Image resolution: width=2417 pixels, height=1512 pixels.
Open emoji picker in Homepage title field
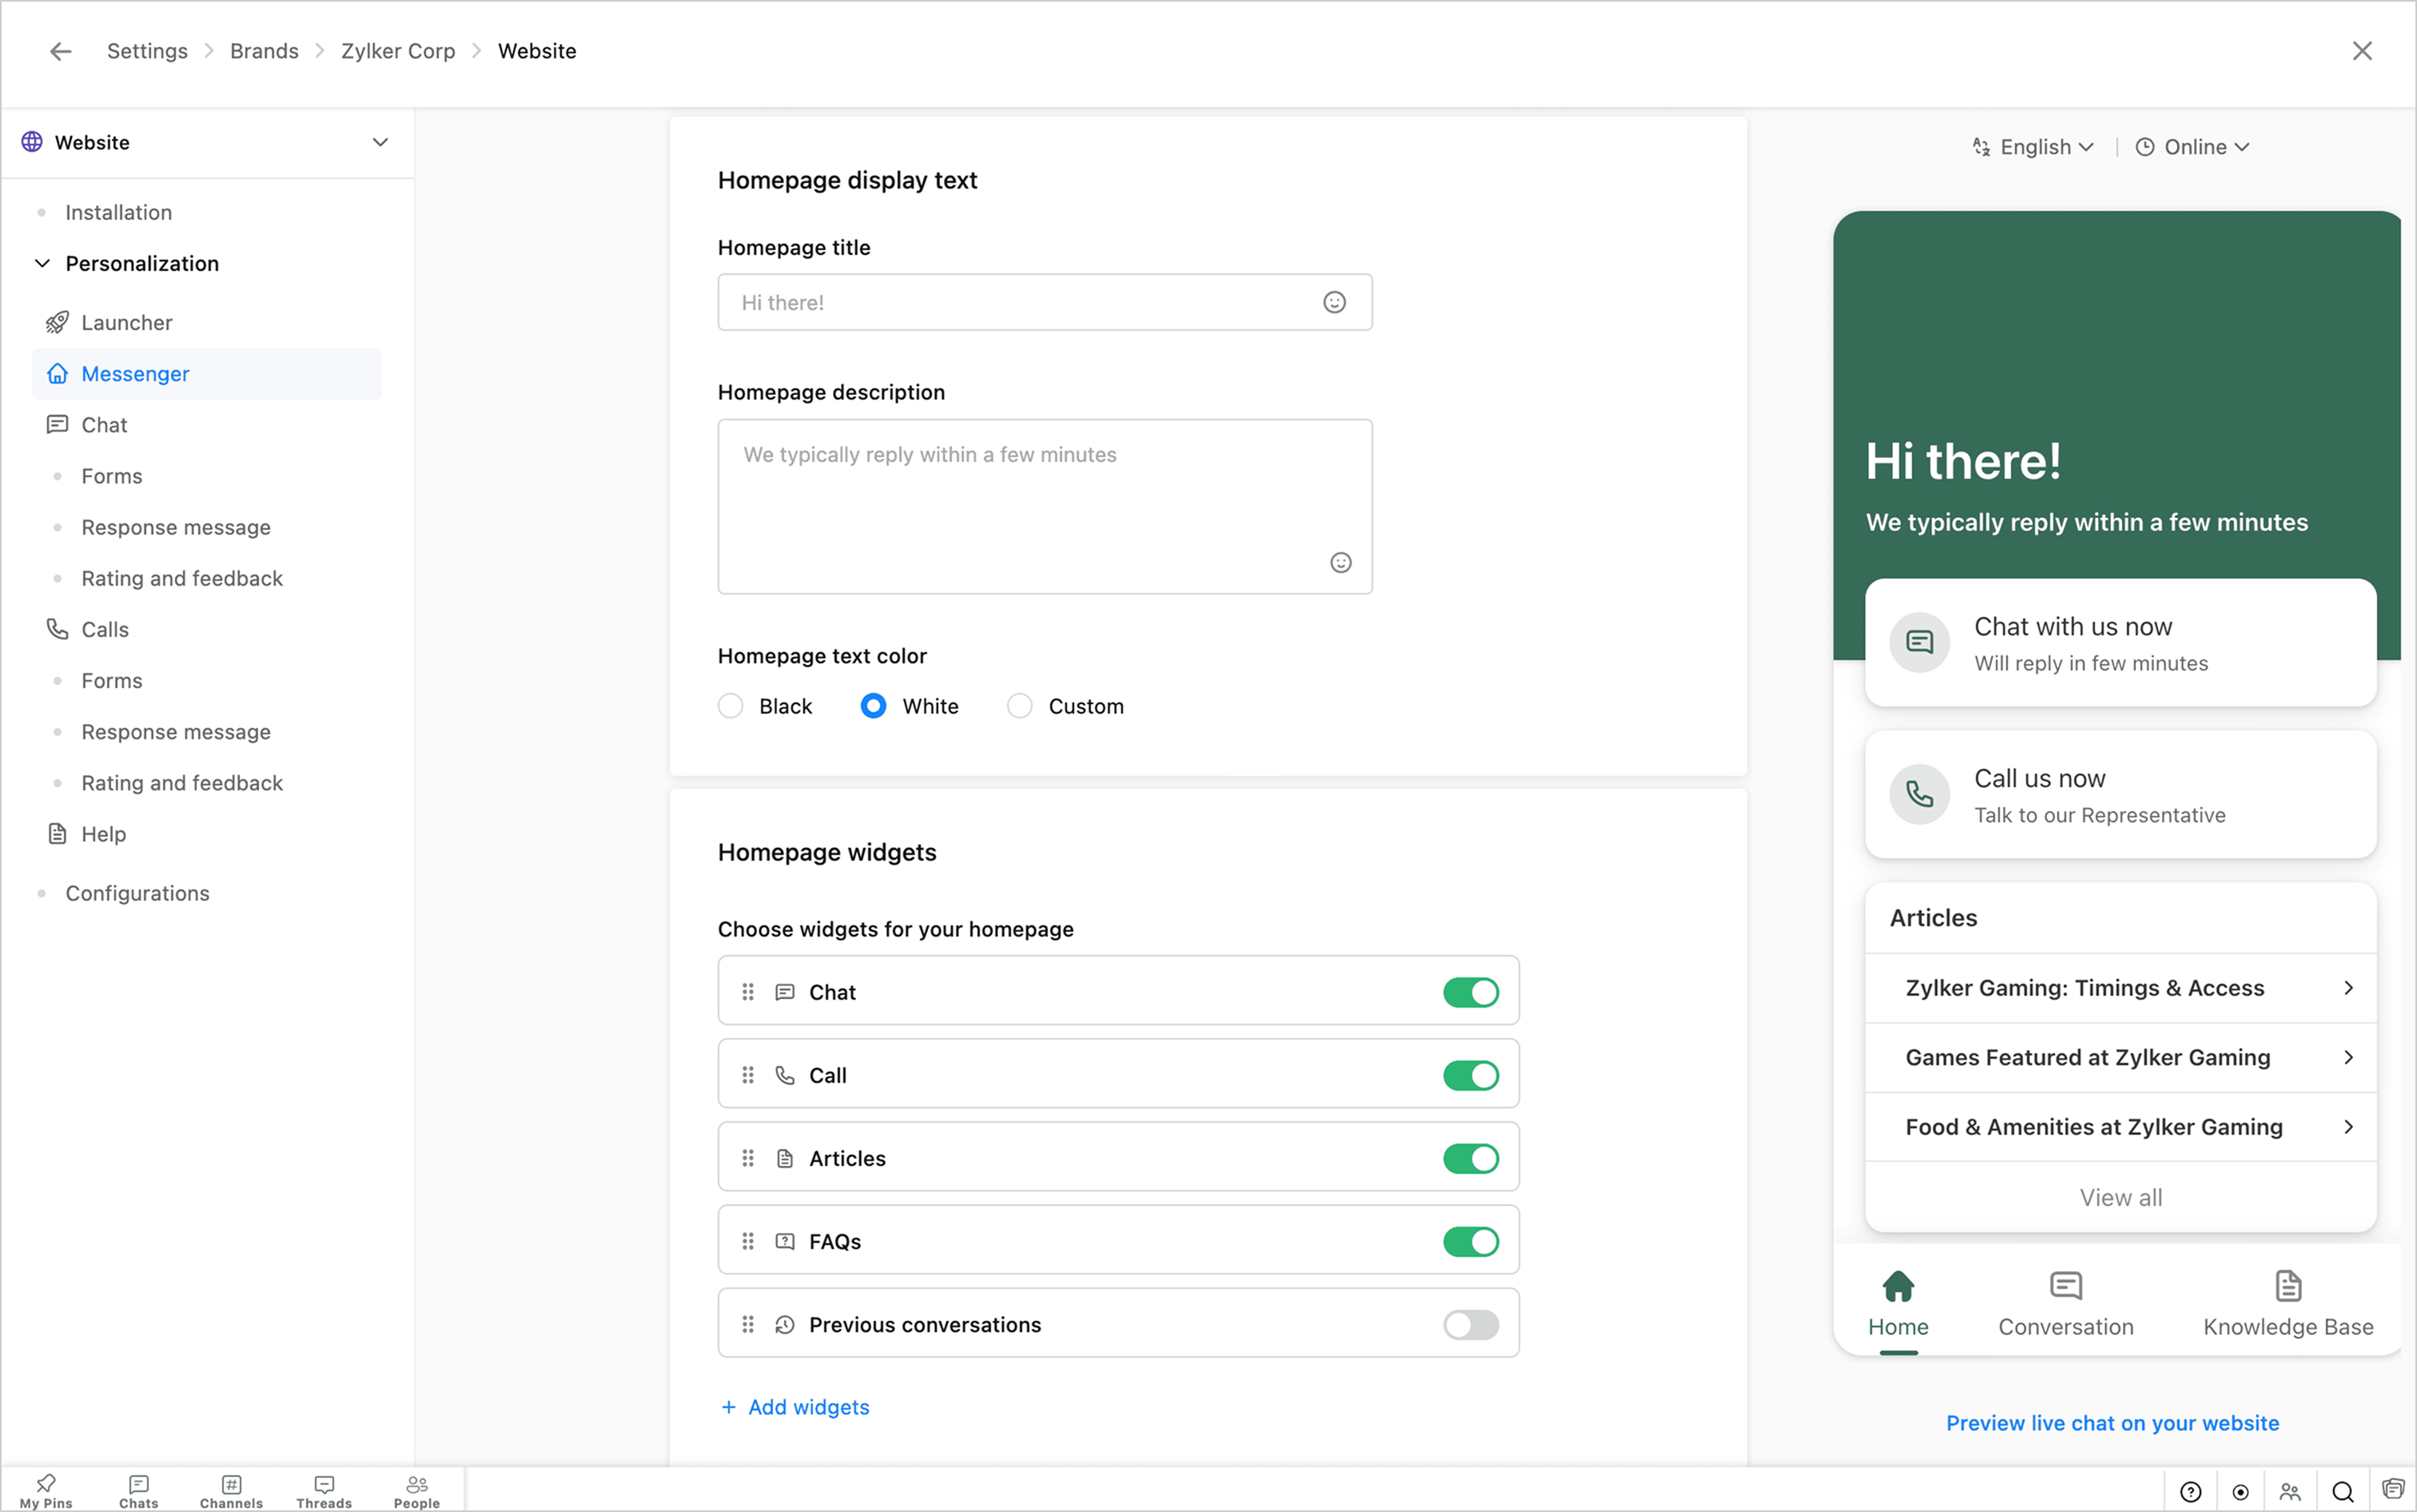tap(1334, 302)
